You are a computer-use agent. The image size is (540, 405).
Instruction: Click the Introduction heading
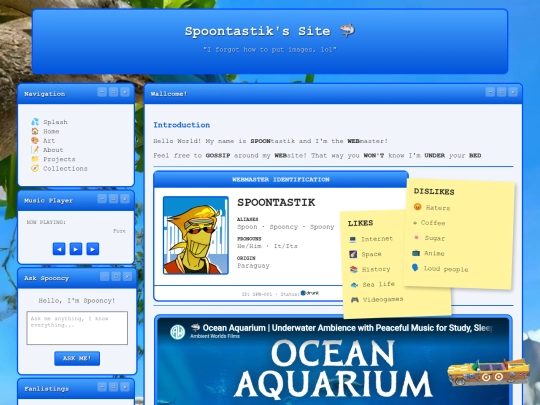[181, 125]
